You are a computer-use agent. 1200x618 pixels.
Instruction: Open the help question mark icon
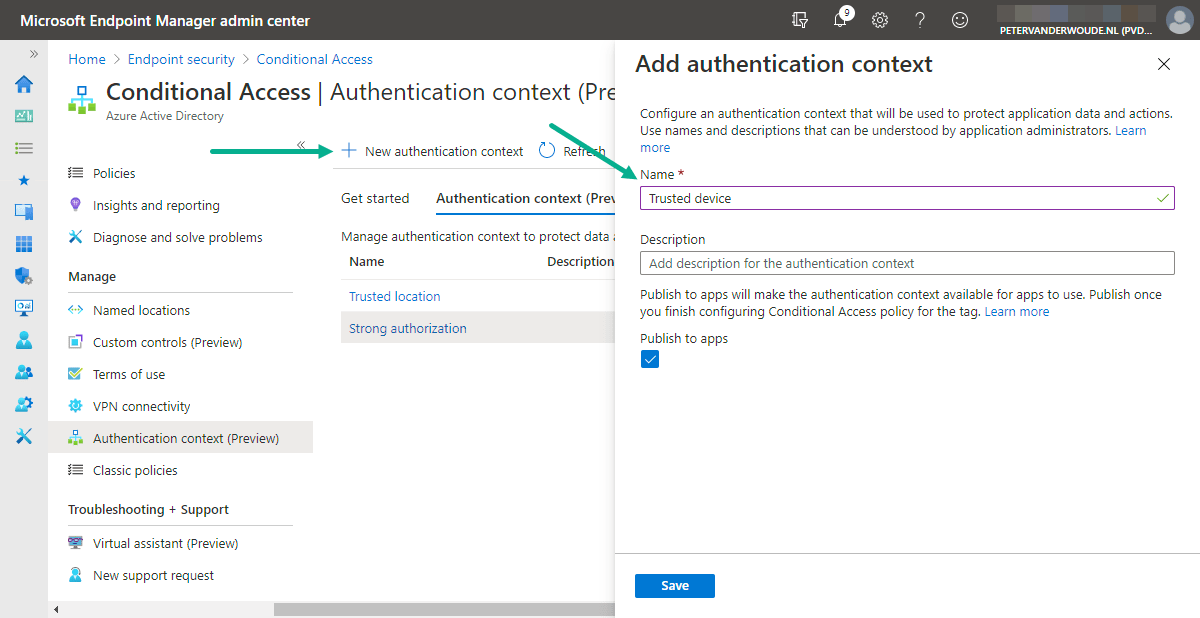919,19
